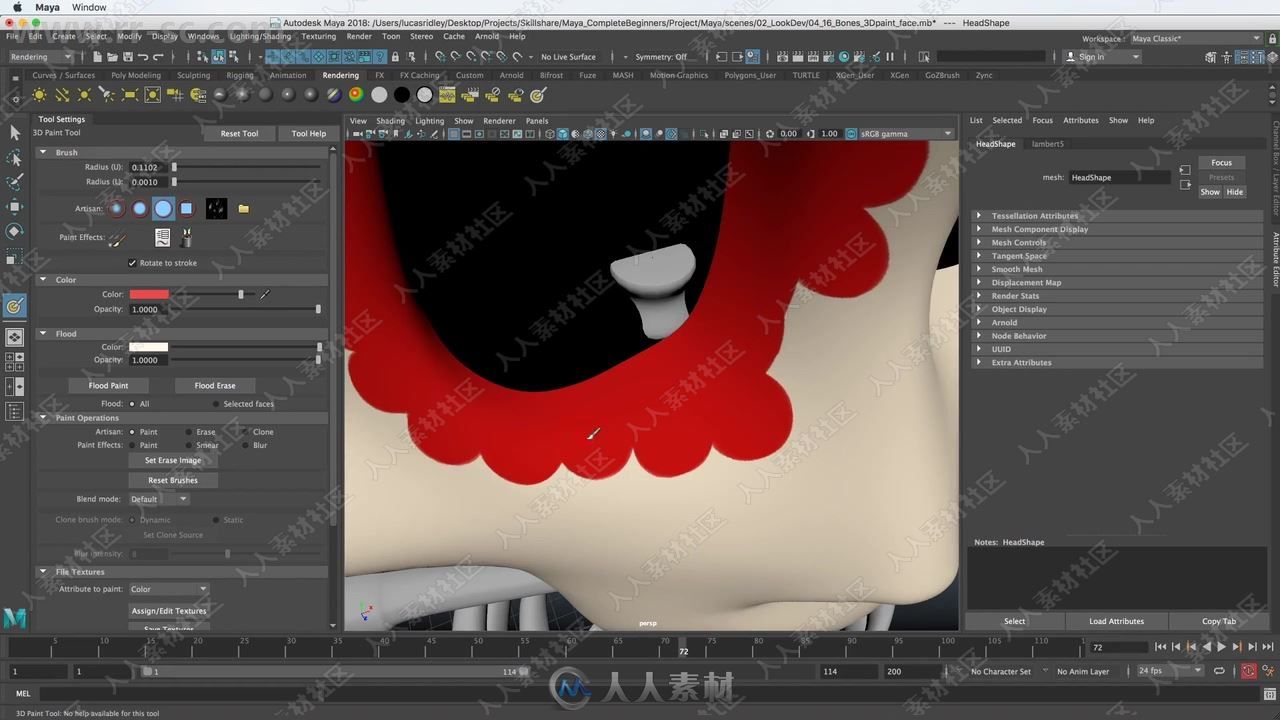Expand the Smooth Mesh section

click(x=979, y=269)
